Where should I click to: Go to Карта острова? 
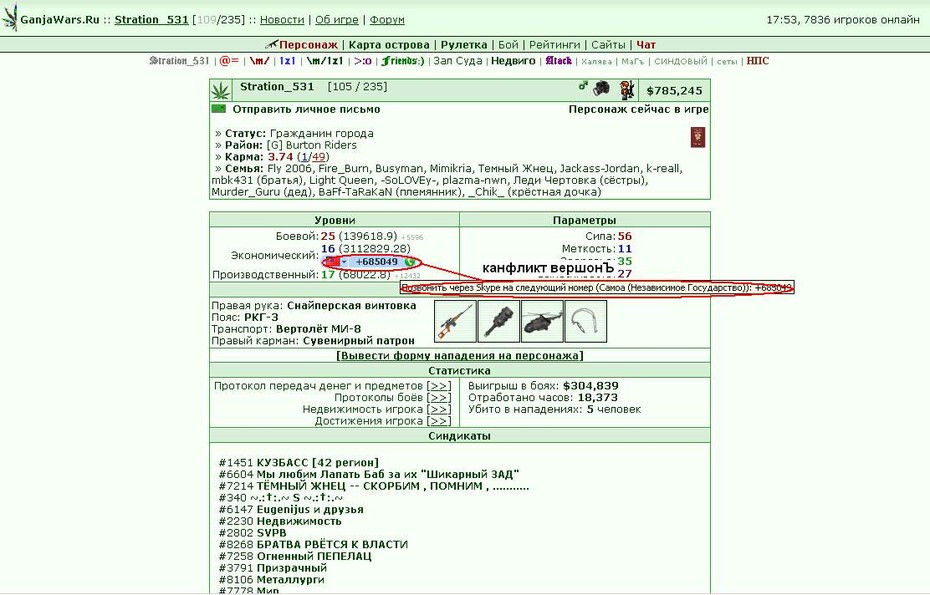coord(389,44)
